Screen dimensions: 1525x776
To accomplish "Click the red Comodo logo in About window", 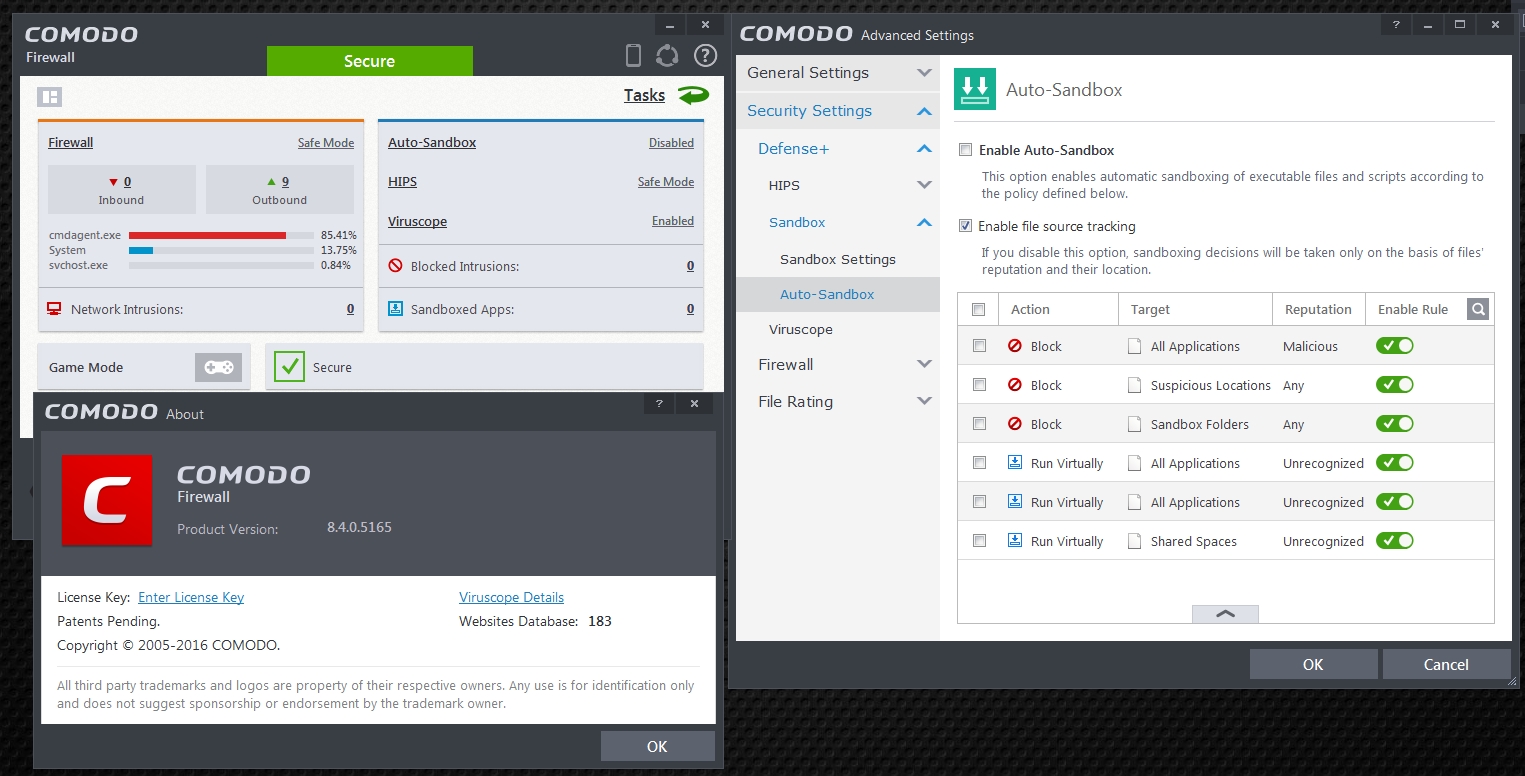I will (x=107, y=500).
